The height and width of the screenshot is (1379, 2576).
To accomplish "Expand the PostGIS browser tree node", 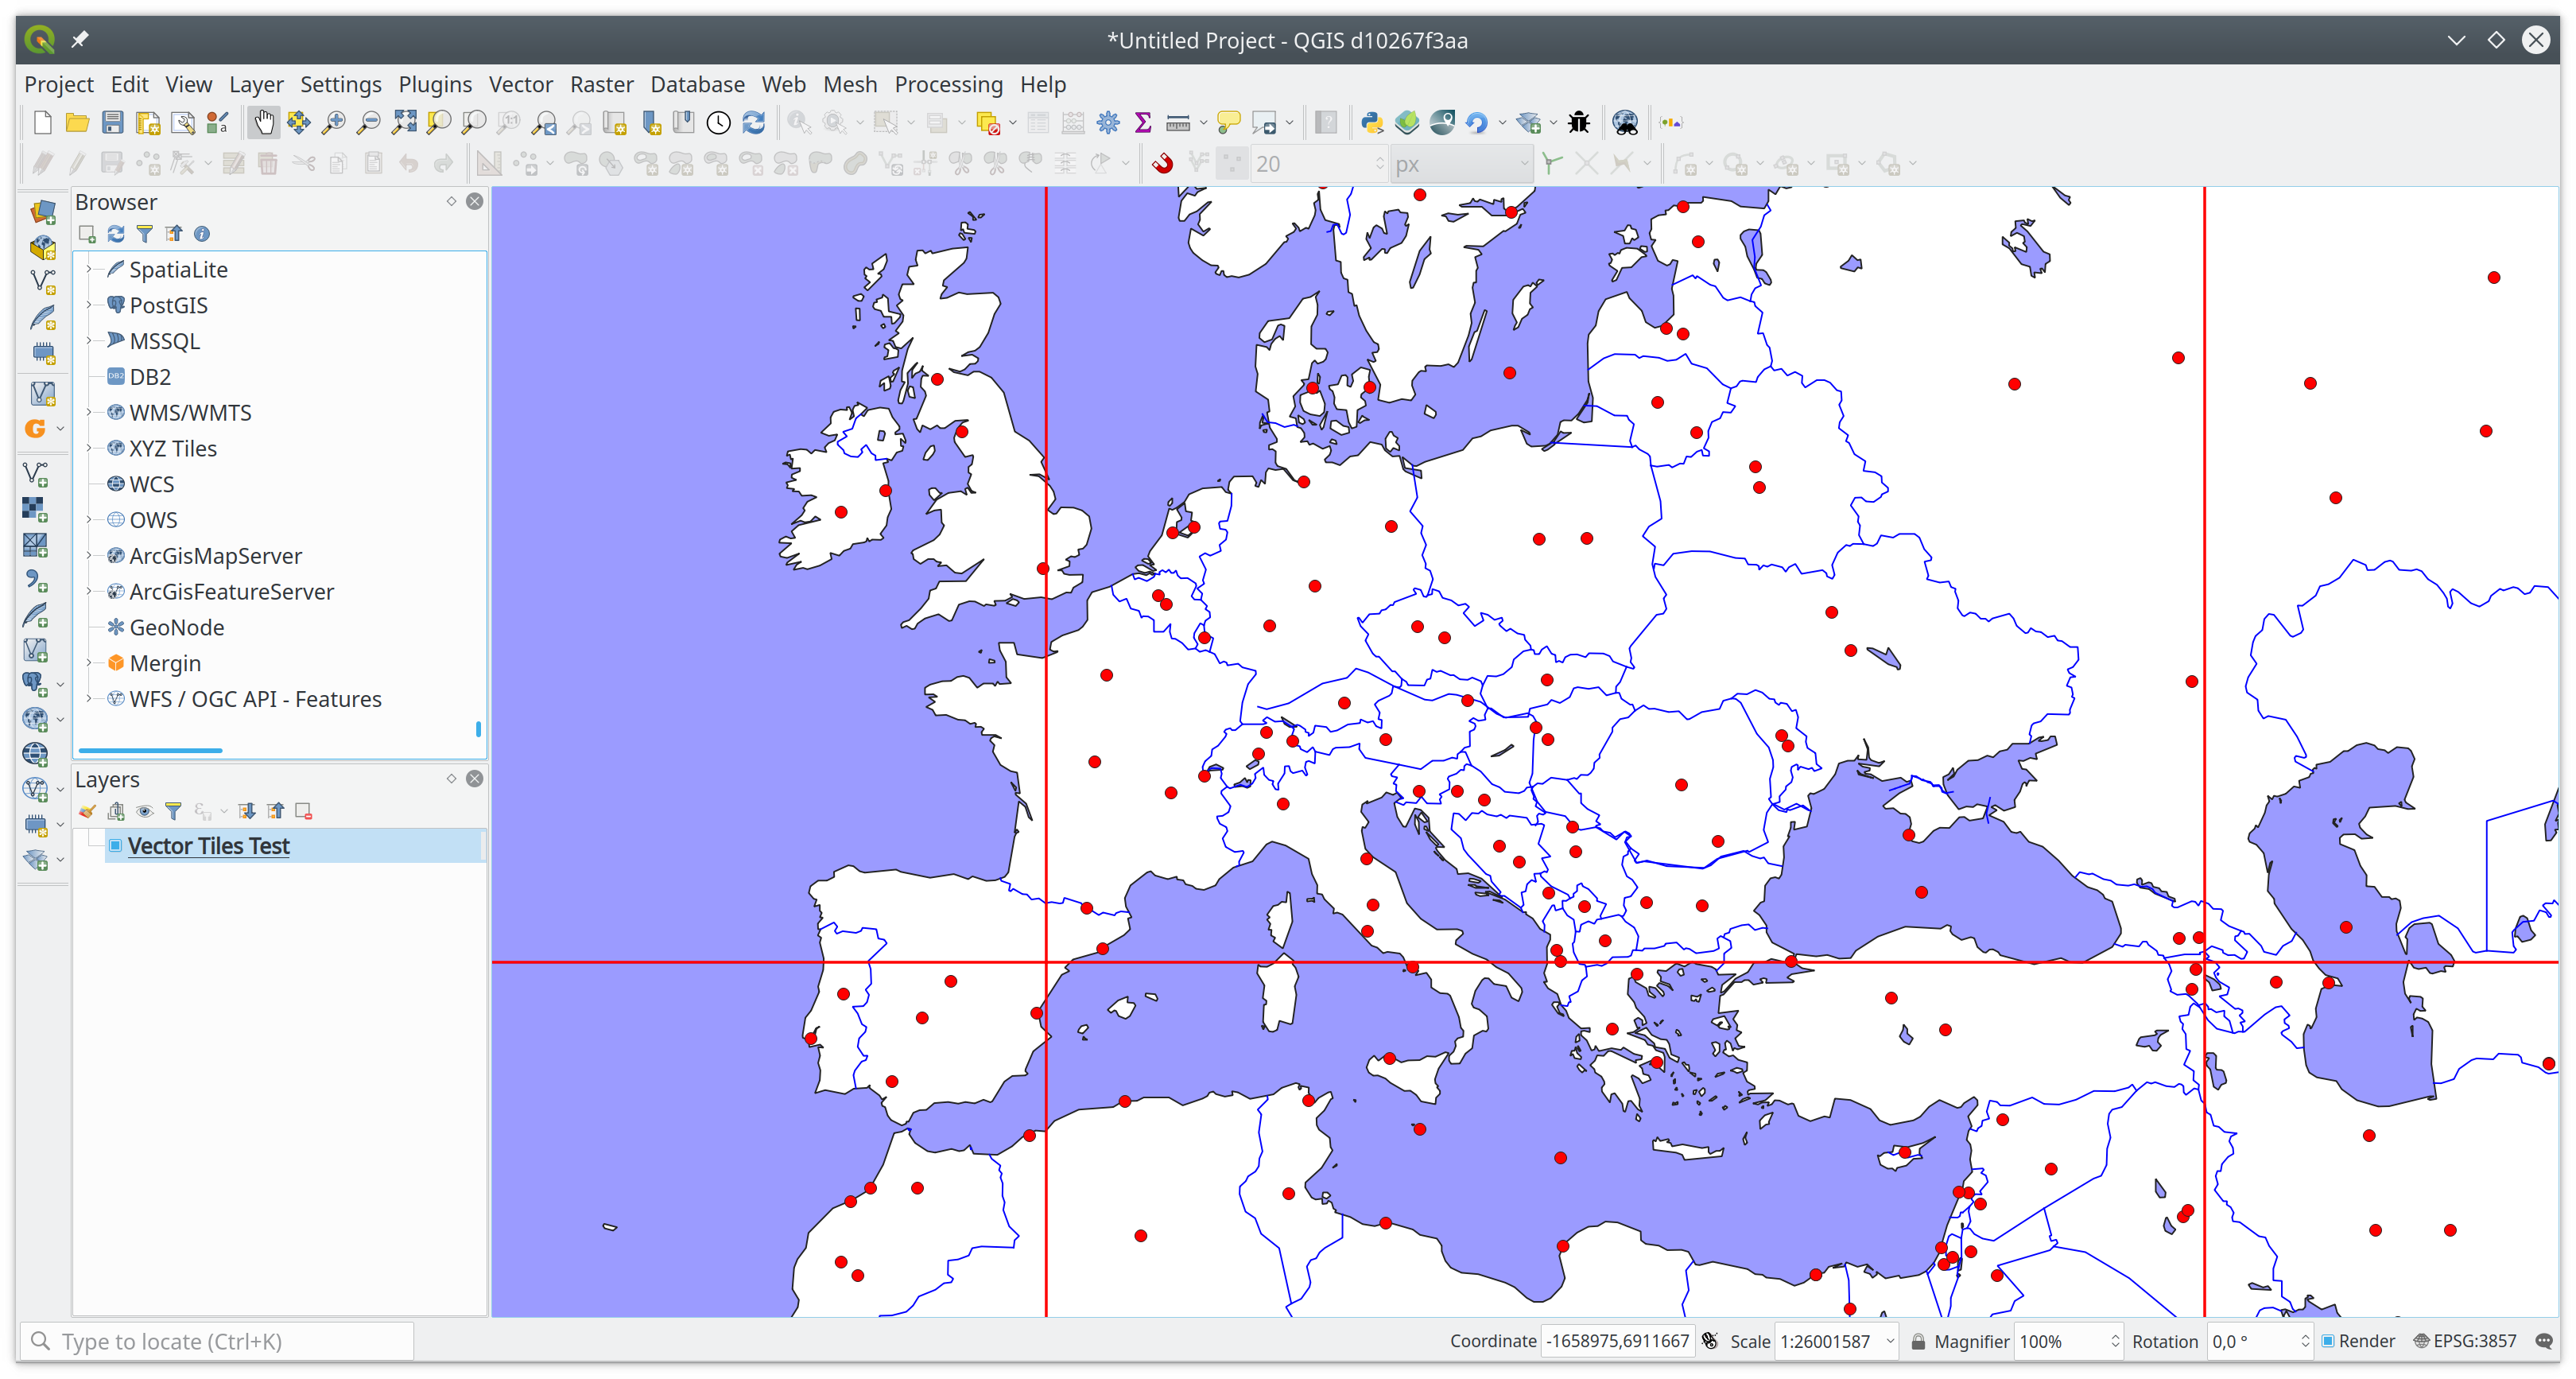I will 90,305.
